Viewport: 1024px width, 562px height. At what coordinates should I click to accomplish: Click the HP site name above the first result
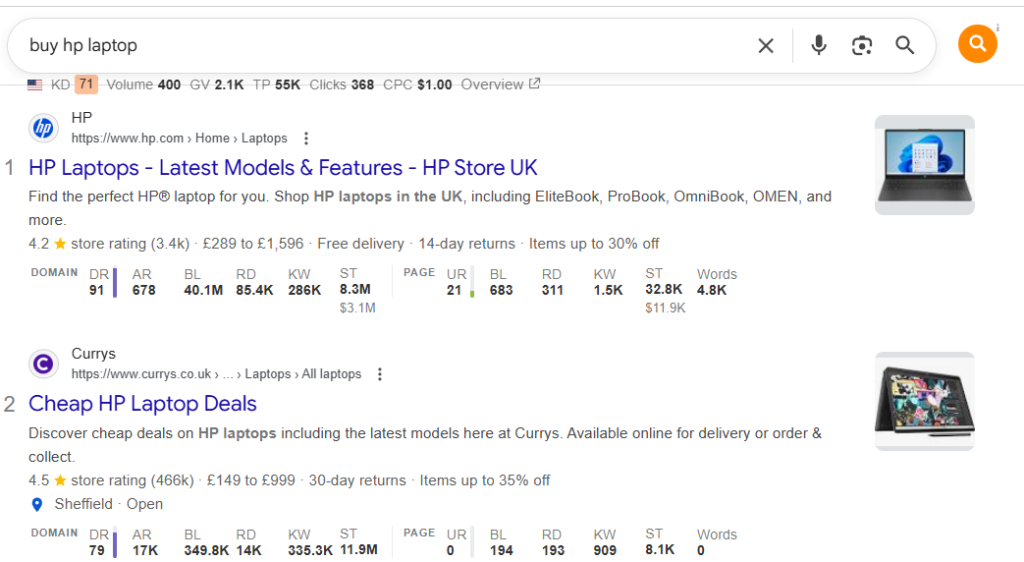82,117
